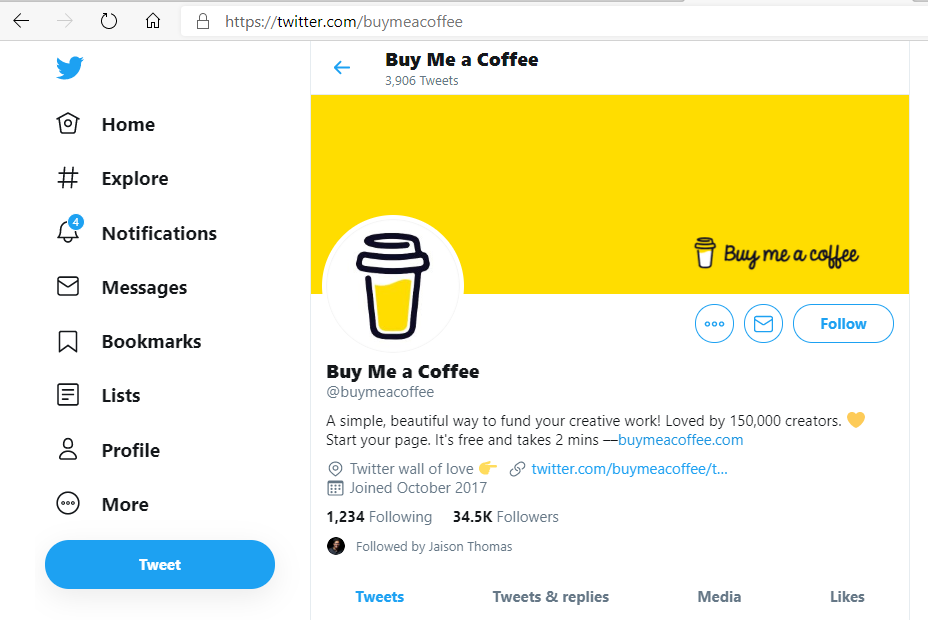
Task: Open profile options three-dots button
Action: [x=714, y=324]
